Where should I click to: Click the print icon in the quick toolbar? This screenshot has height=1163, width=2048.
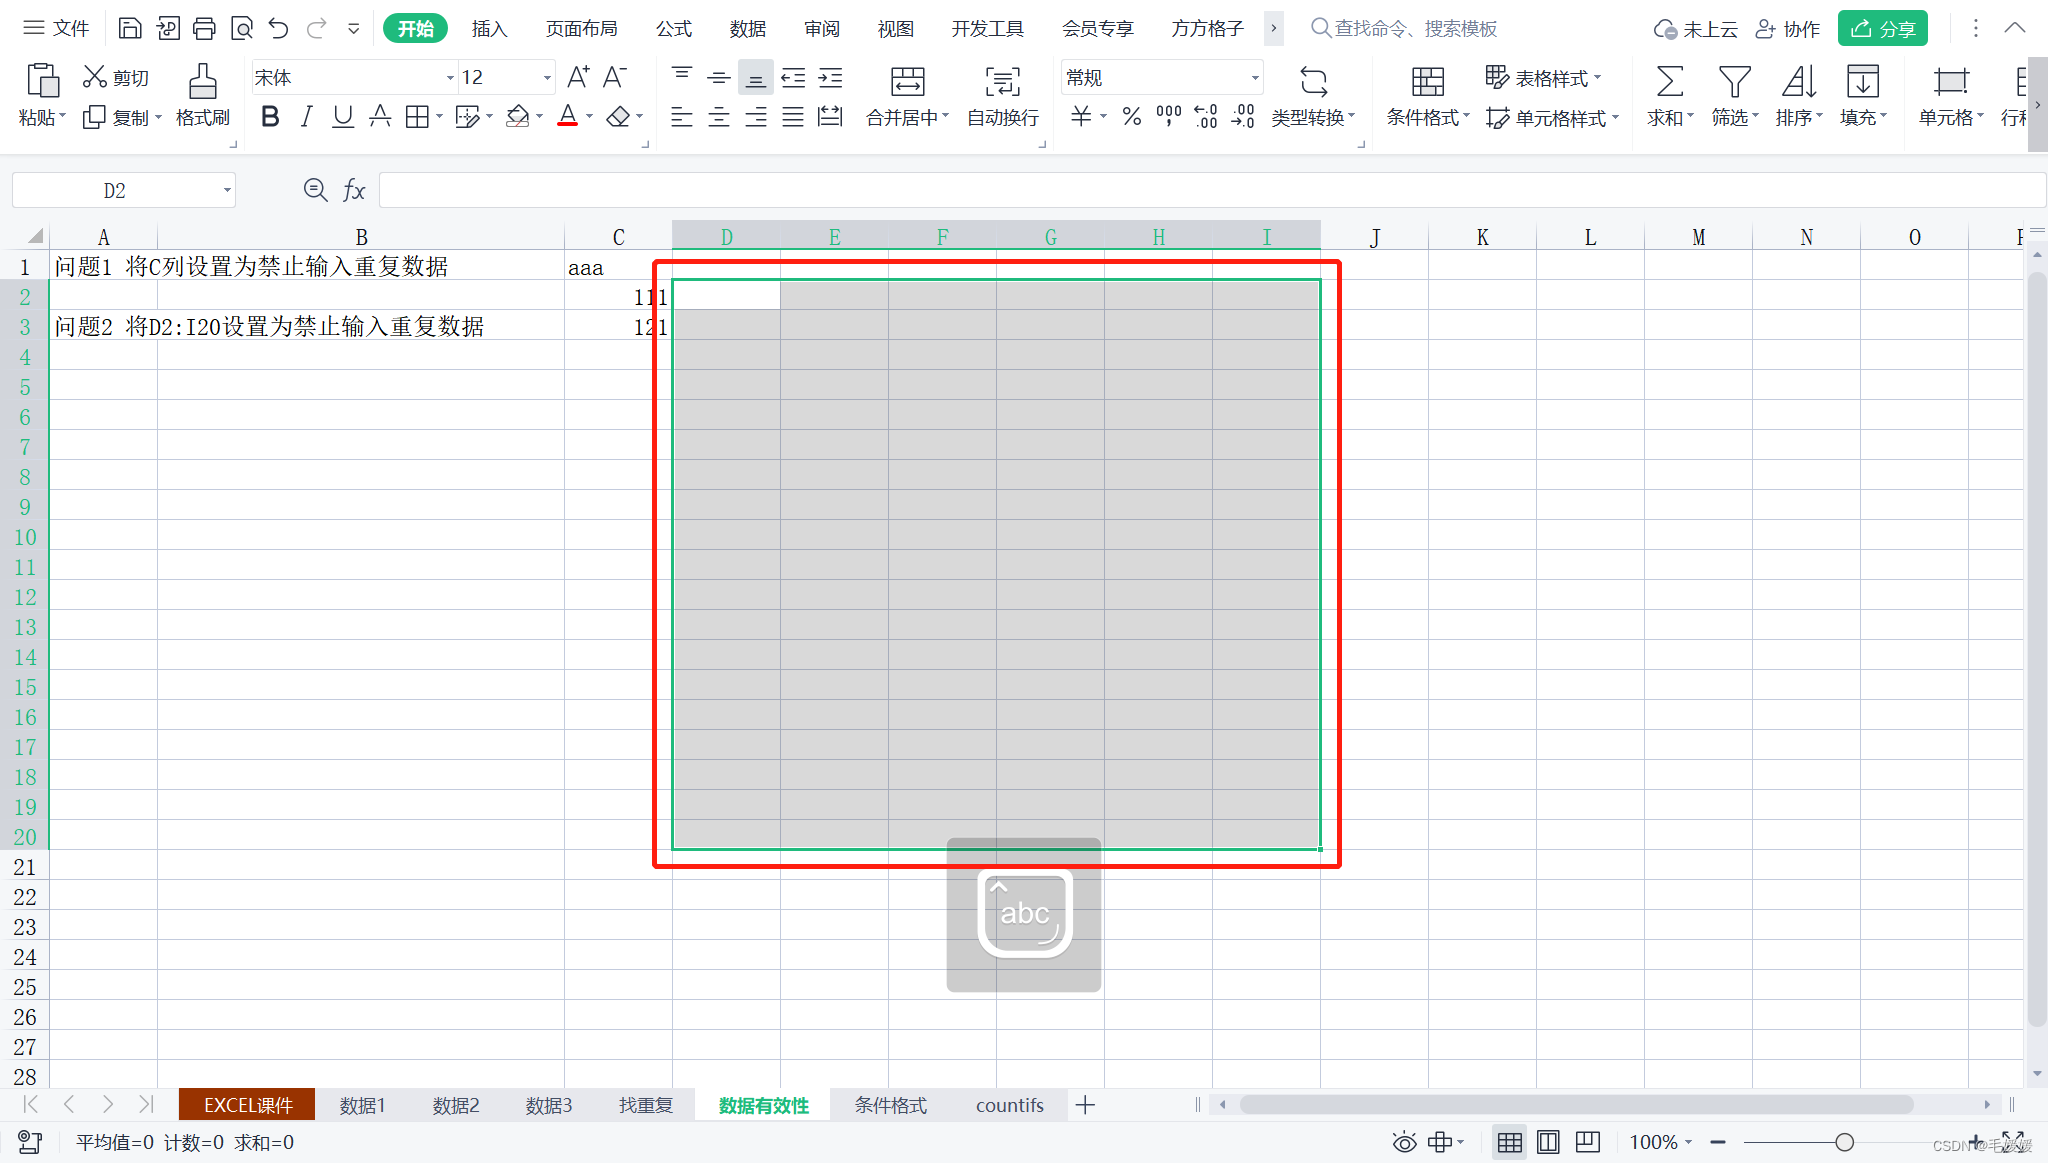coord(204,29)
